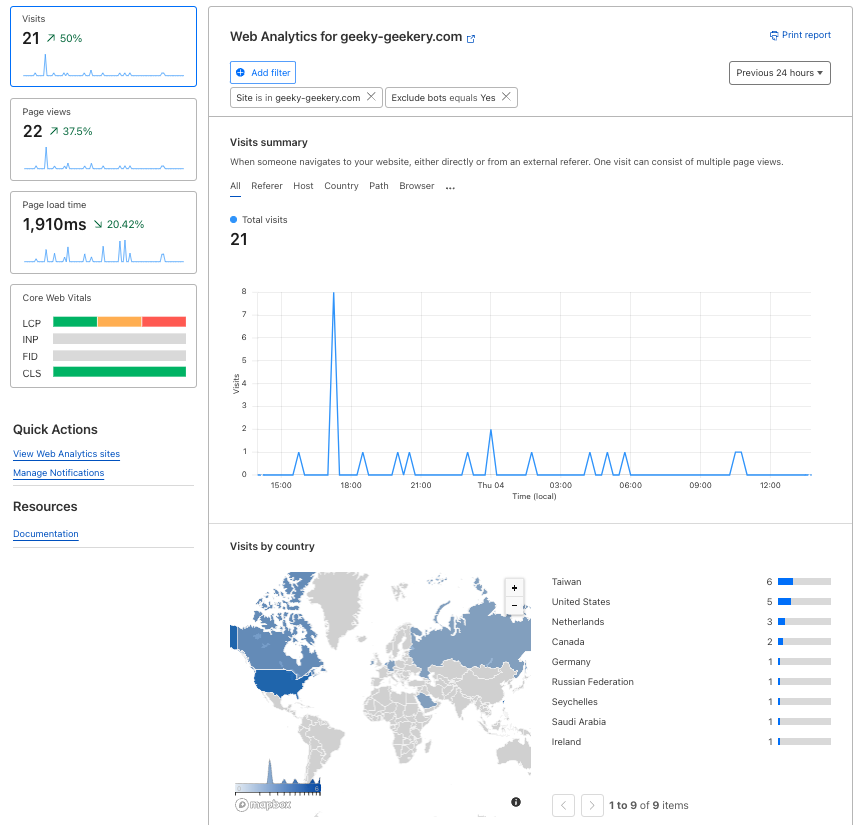The image size is (860, 825).
Task: Remove the Site is in geeky-geekery.com filter
Action: click(371, 97)
